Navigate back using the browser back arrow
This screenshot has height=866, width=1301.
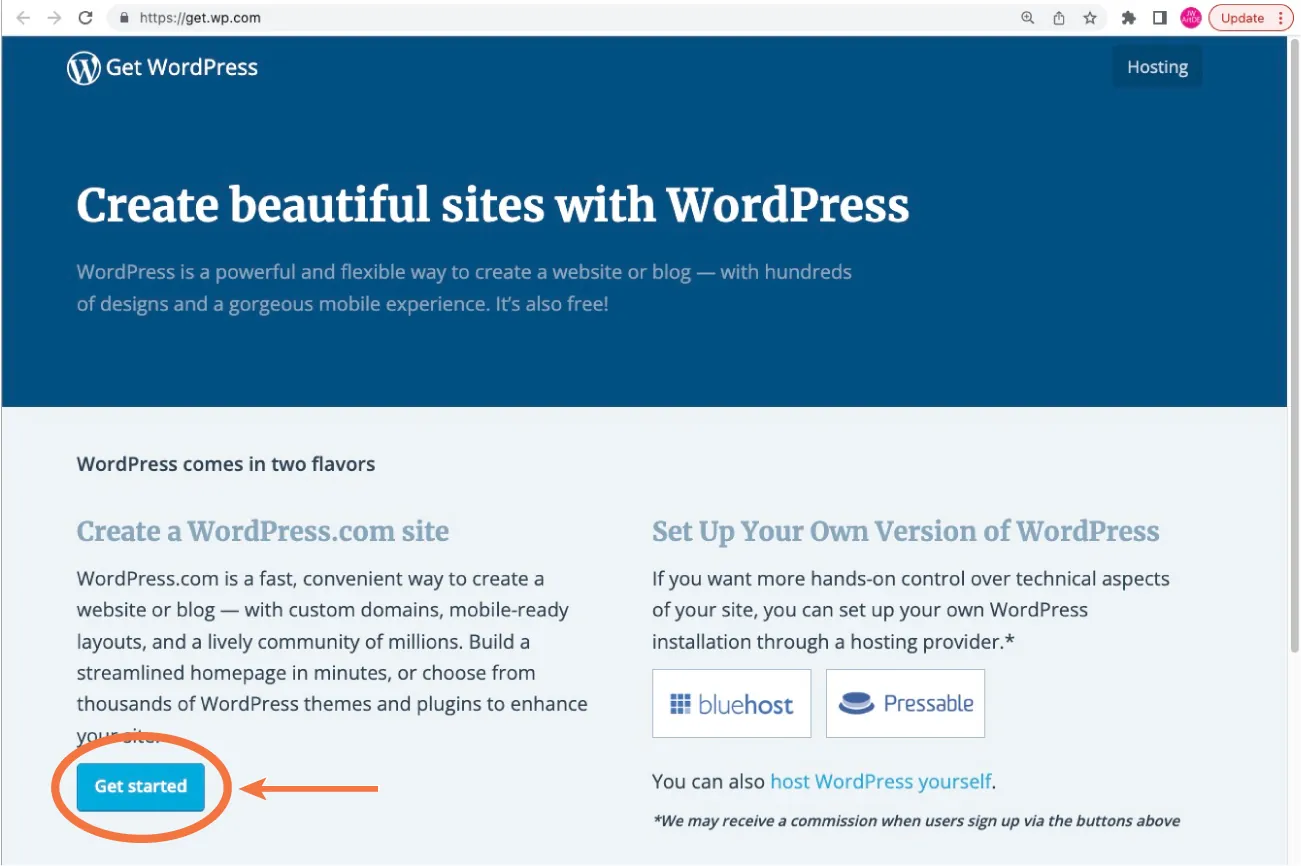pyautogui.click(x=23, y=17)
